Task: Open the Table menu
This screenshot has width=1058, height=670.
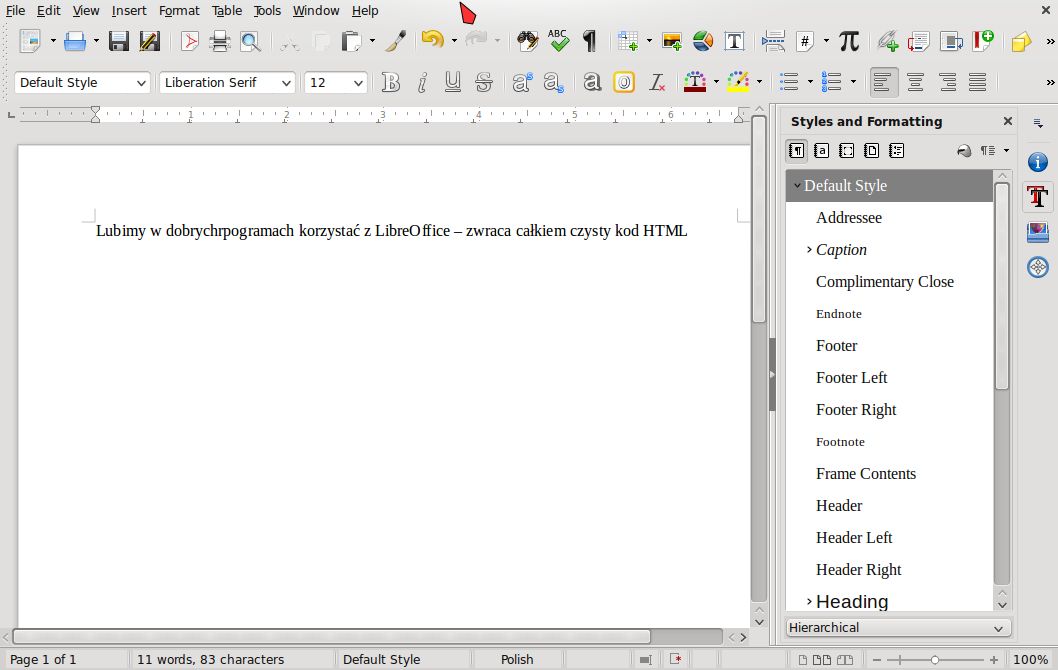Action: pos(227,11)
